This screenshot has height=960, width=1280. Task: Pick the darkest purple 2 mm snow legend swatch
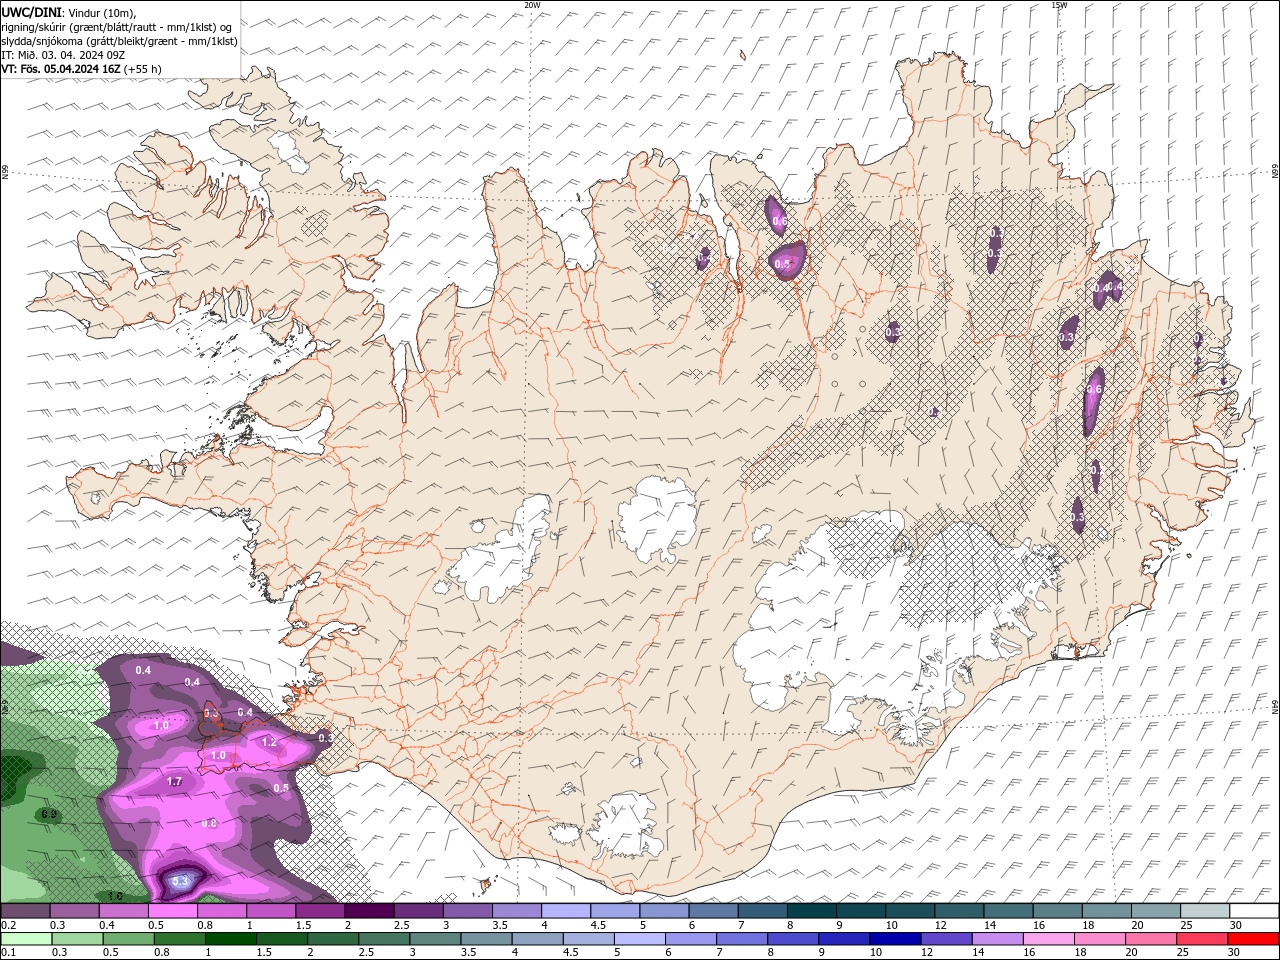coord(369,911)
